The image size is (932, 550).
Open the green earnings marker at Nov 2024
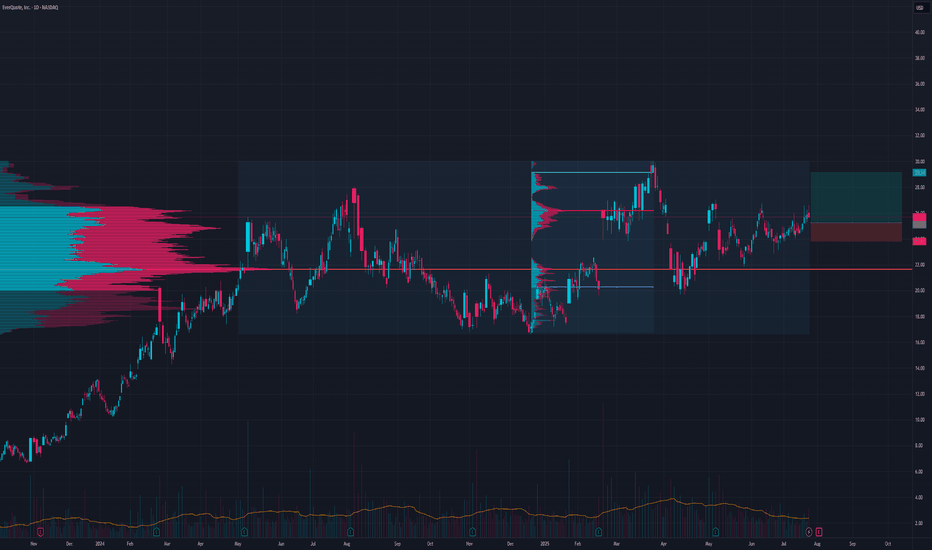pos(473,532)
